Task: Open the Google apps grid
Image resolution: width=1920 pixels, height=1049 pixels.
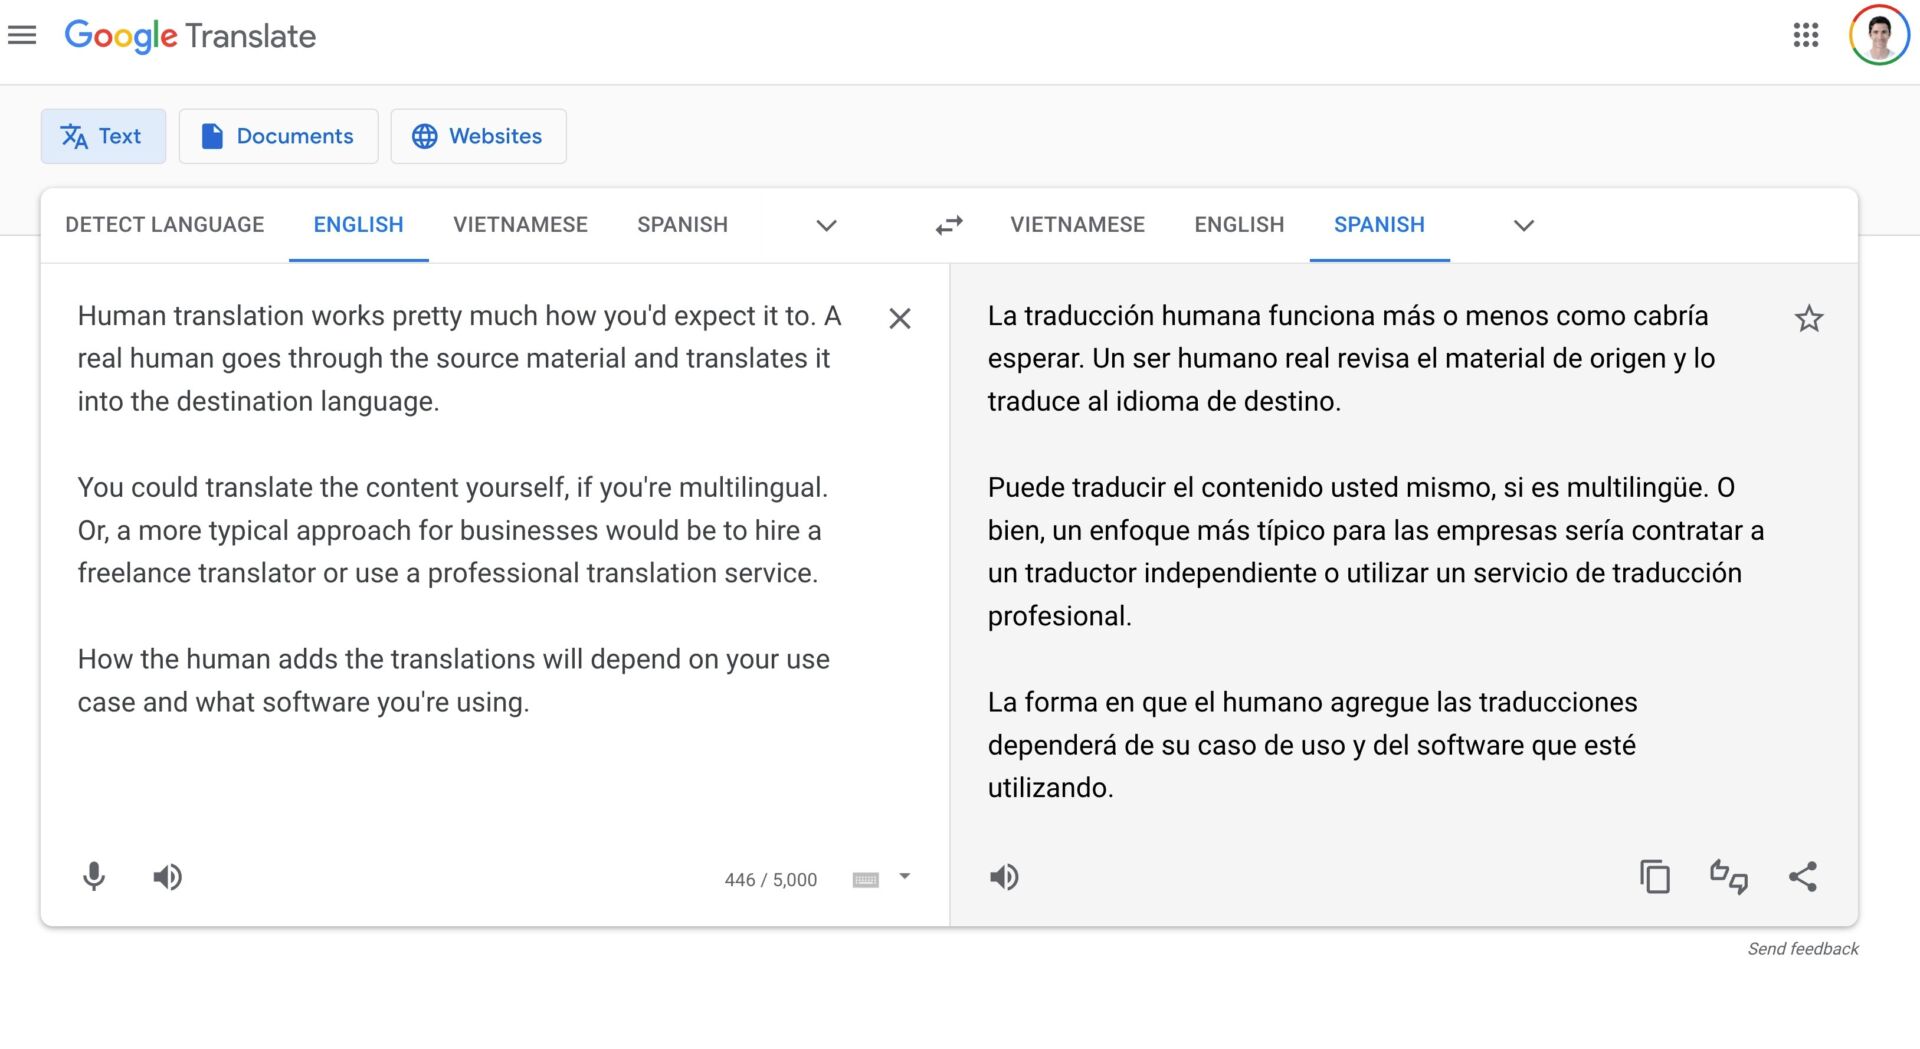Action: point(1805,36)
